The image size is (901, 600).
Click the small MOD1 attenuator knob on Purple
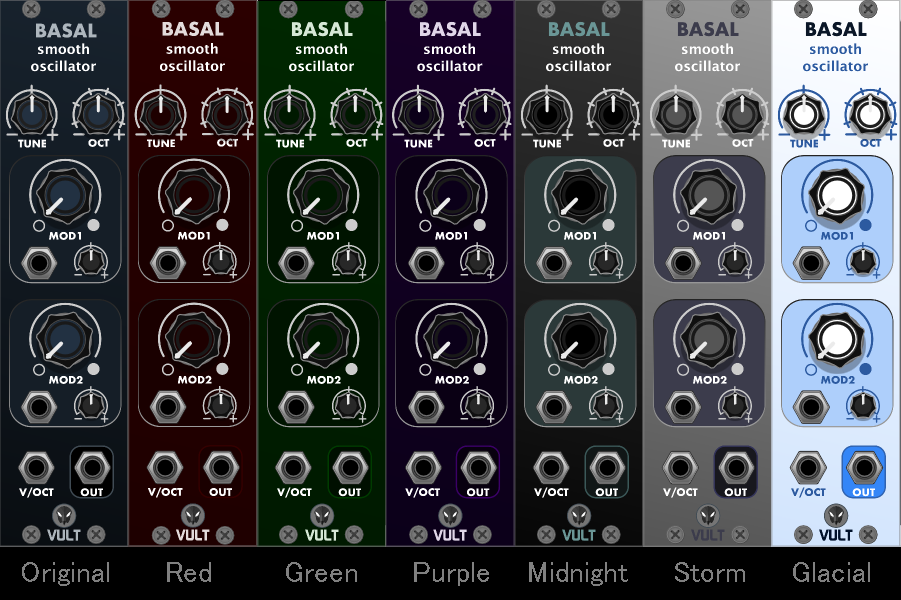coord(477,261)
